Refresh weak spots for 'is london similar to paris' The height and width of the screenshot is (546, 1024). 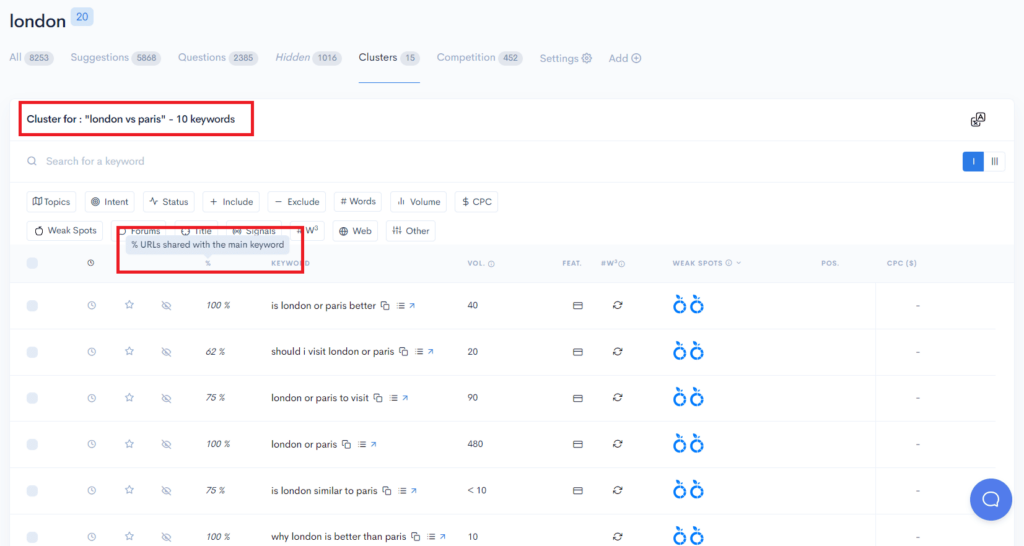tap(617, 490)
